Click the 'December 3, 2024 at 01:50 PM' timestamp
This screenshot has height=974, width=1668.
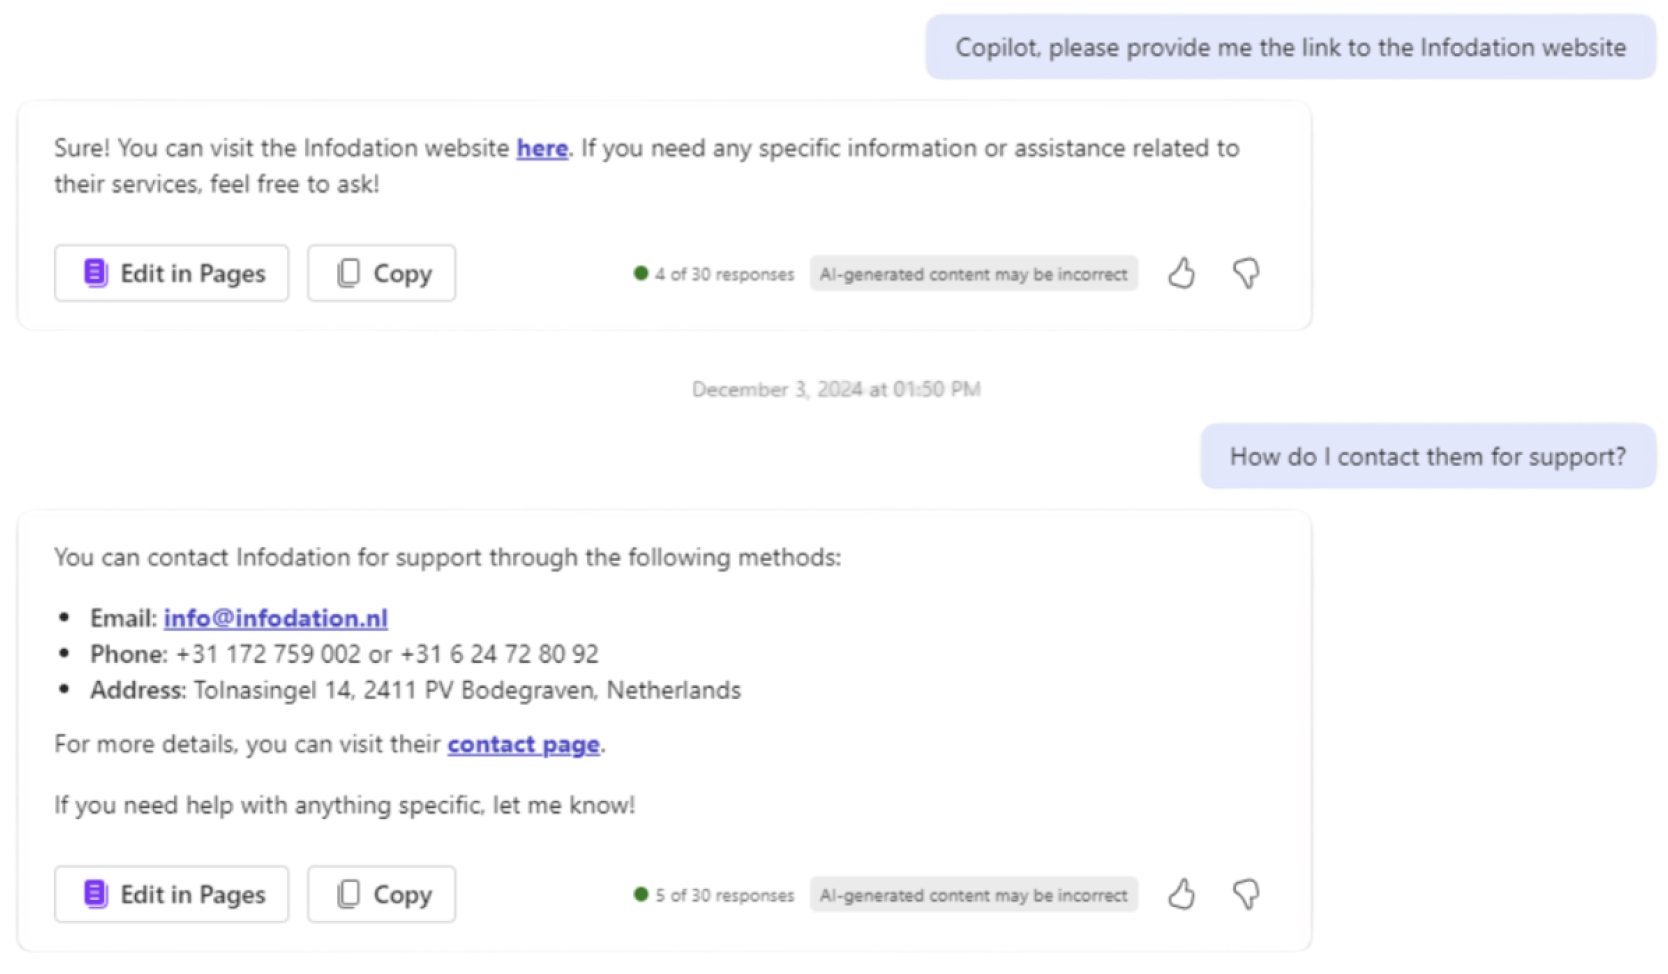click(x=836, y=389)
